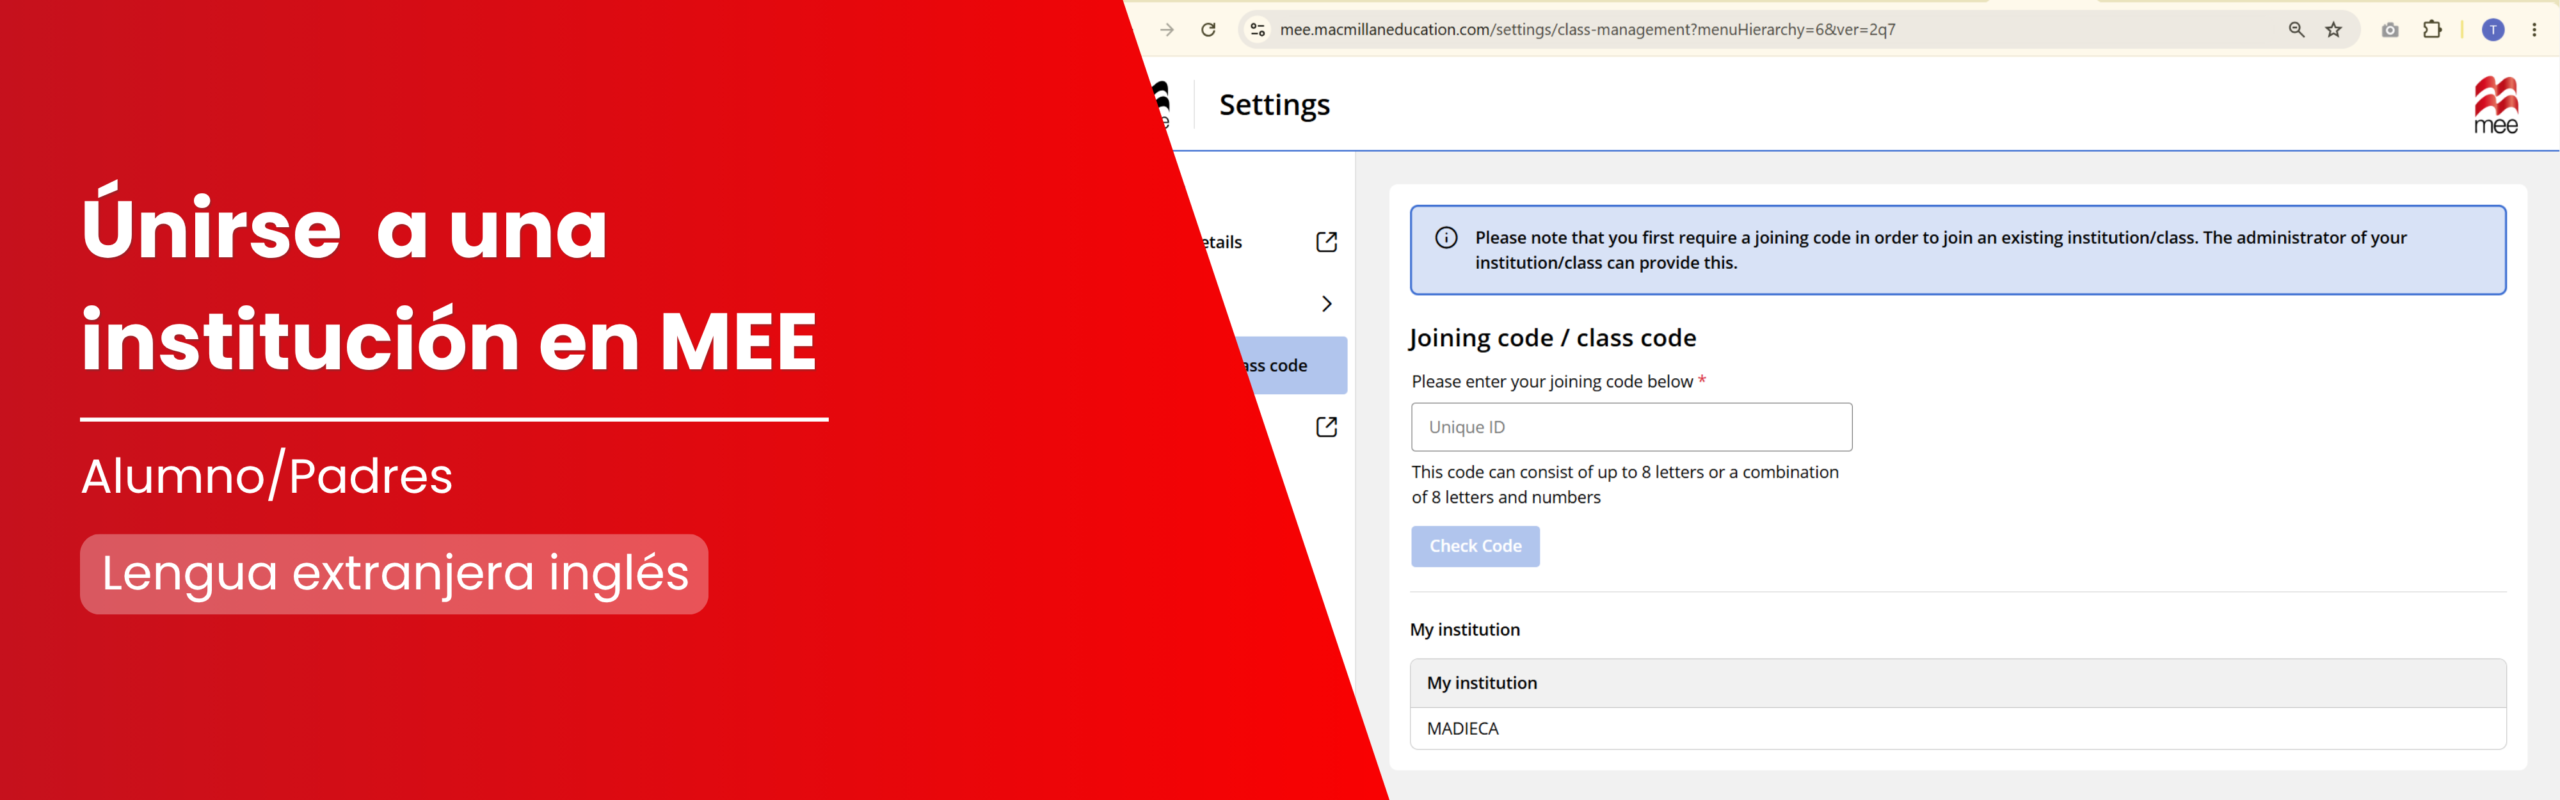This screenshot has height=800, width=2560.
Task: Bookmark this page with the star icon
Action: pos(2333,30)
